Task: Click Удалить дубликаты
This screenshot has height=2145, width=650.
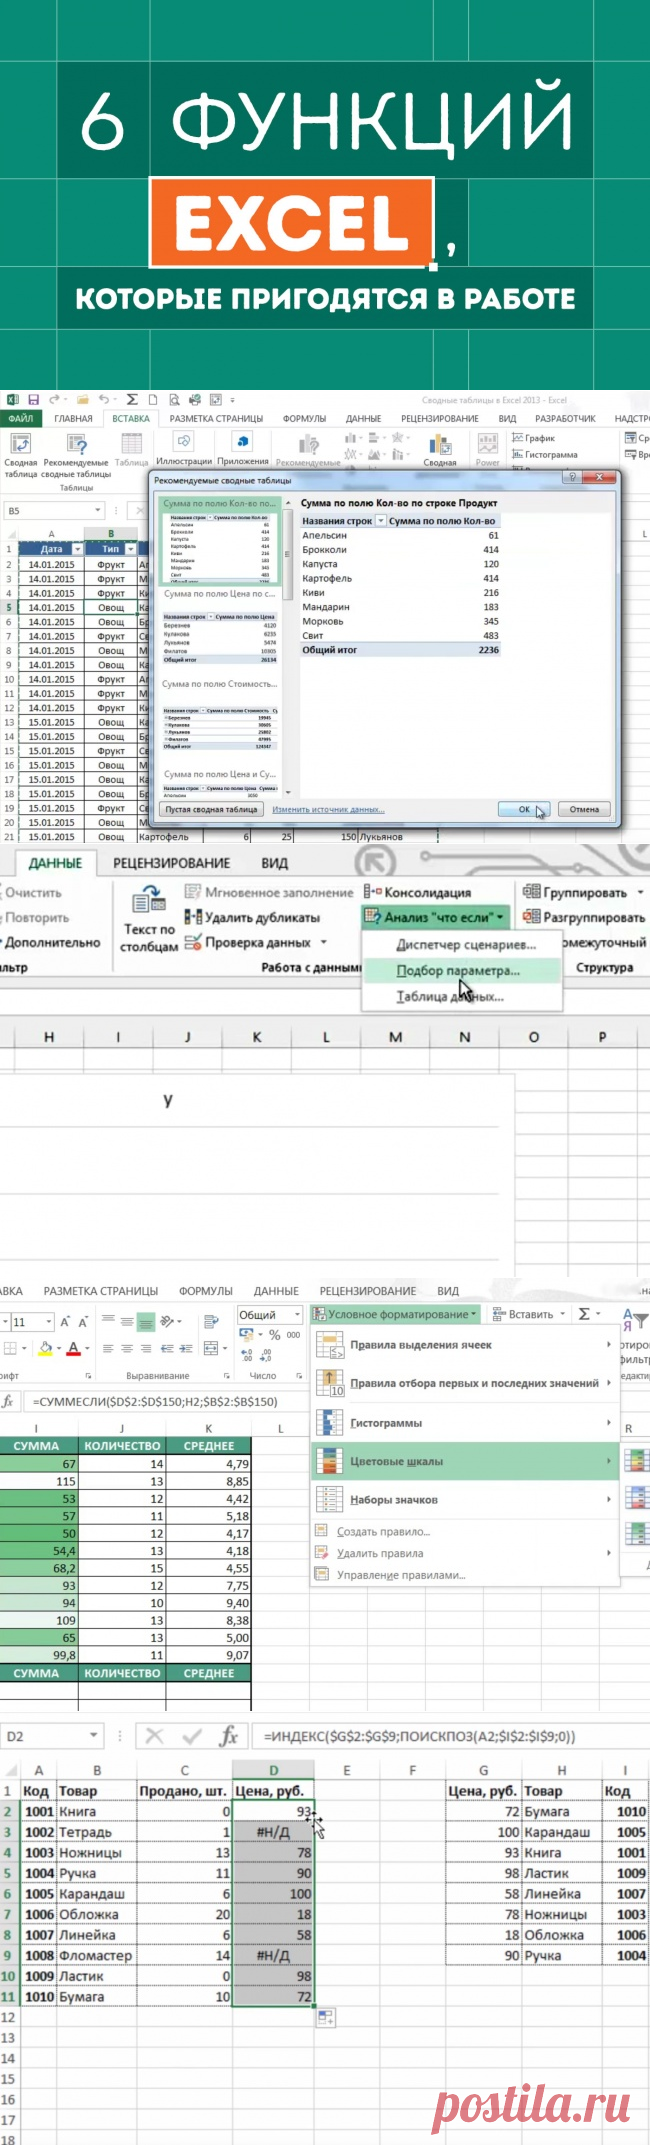Action: [x=252, y=917]
